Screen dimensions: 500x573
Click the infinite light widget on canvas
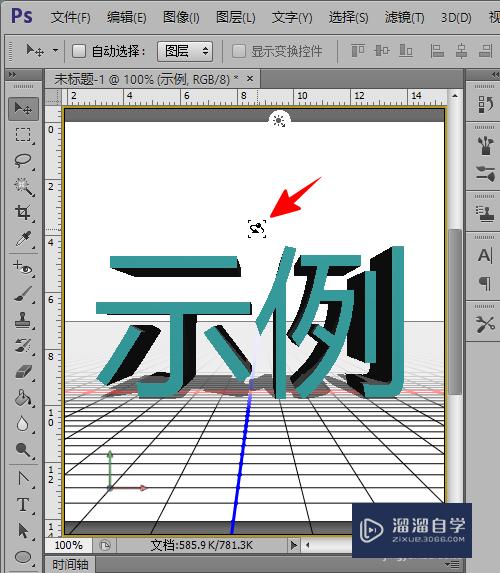click(279, 120)
